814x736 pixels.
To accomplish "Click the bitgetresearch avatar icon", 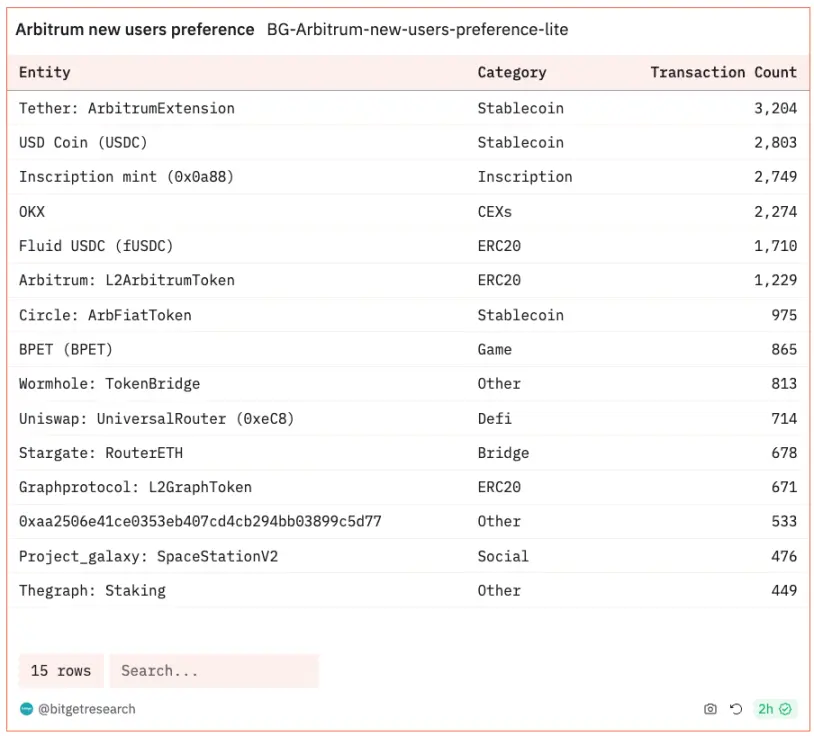I will [26, 709].
